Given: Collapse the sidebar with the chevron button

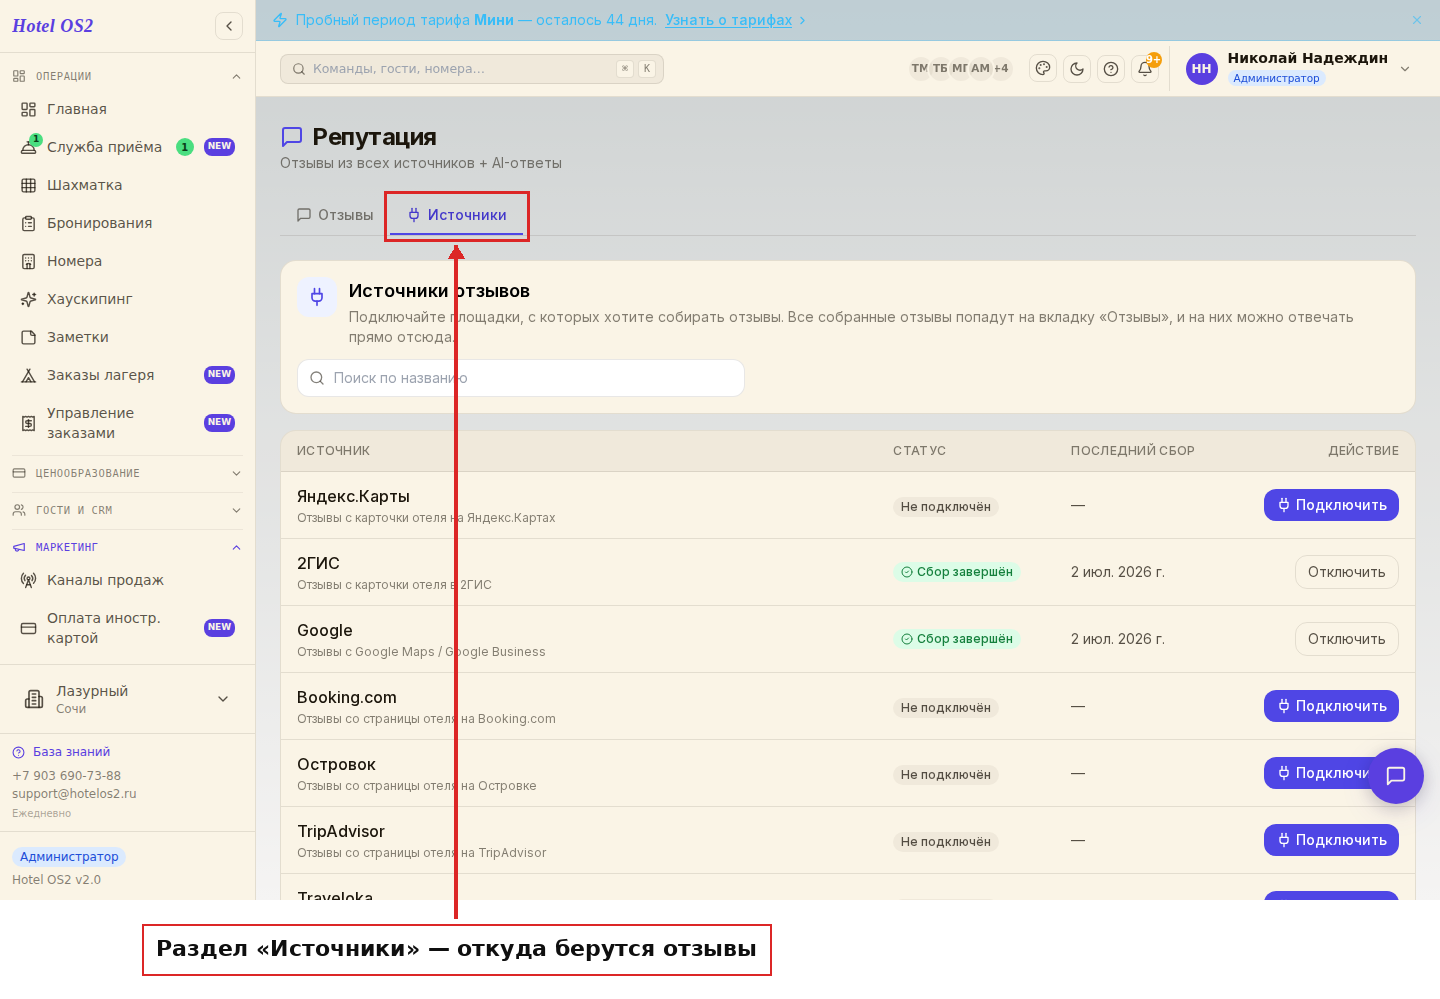Looking at the screenshot, I should coord(229,26).
